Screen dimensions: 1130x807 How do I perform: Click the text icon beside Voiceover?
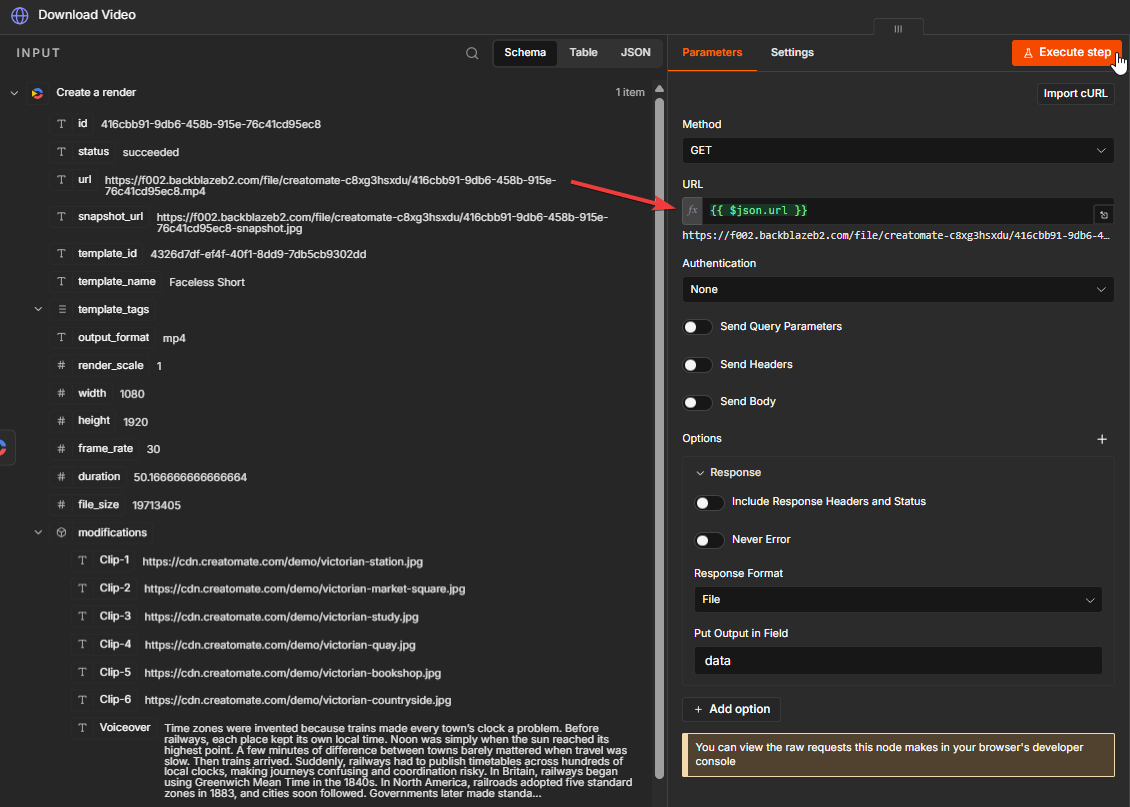(83, 728)
